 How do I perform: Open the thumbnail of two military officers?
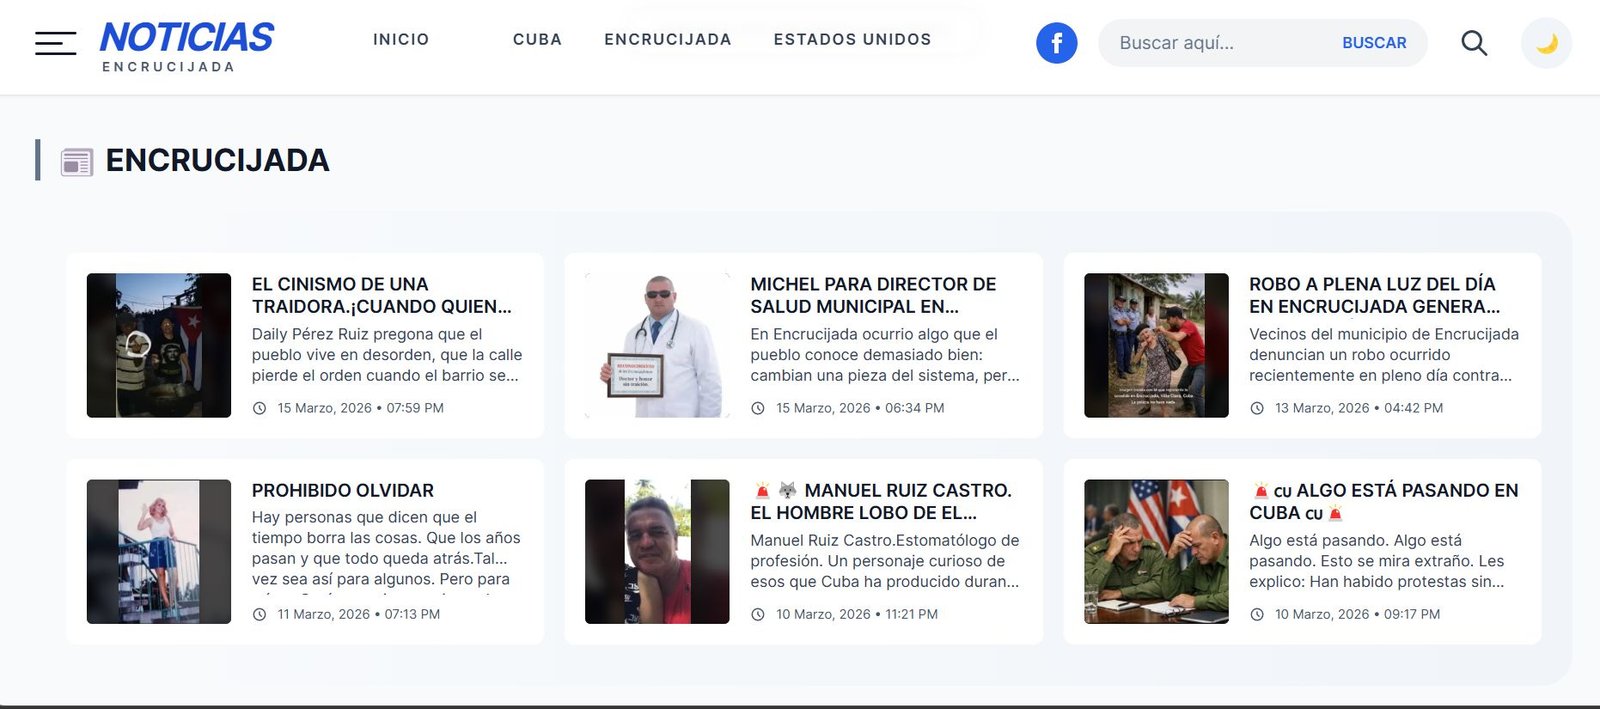tap(1156, 552)
